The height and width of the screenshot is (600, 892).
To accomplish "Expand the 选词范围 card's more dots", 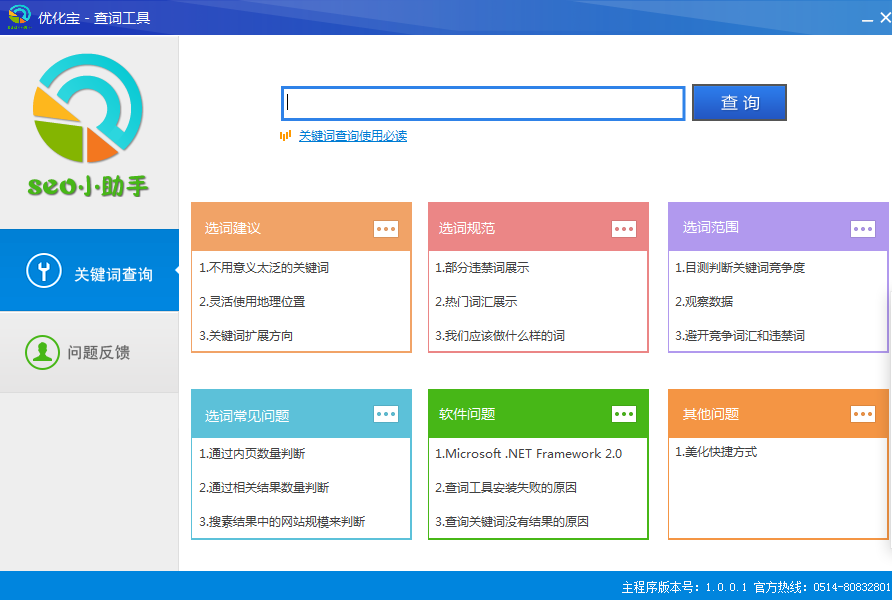I will (862, 228).
